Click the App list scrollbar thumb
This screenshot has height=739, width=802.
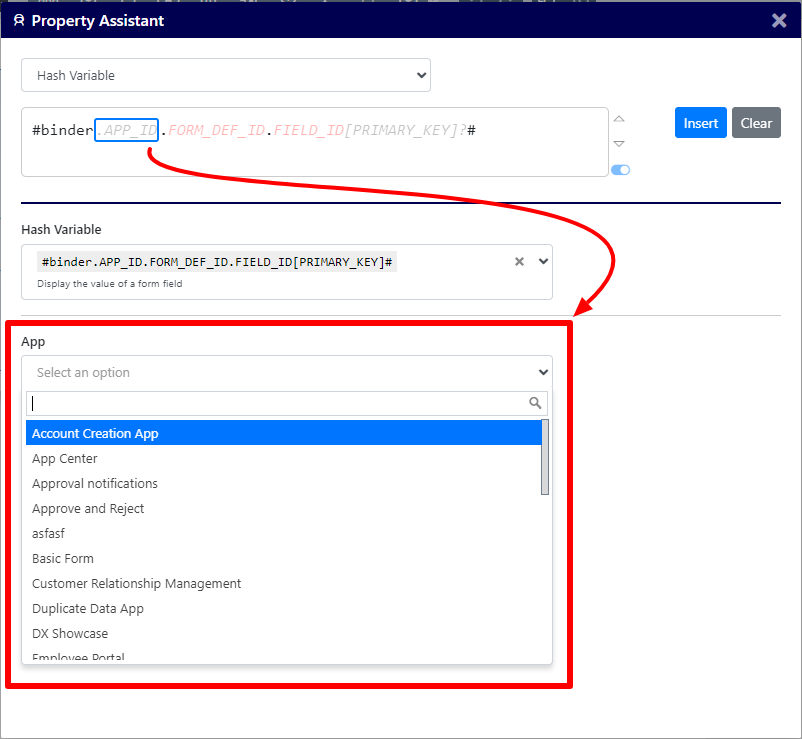pyautogui.click(x=545, y=457)
